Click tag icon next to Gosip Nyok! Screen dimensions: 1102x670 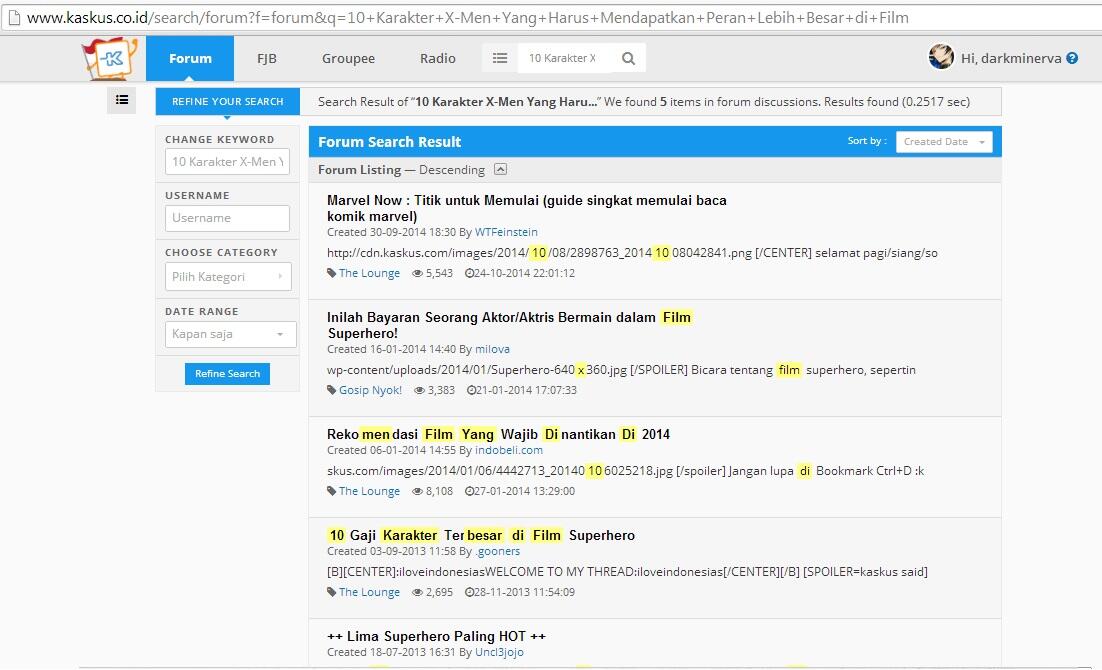[332, 390]
